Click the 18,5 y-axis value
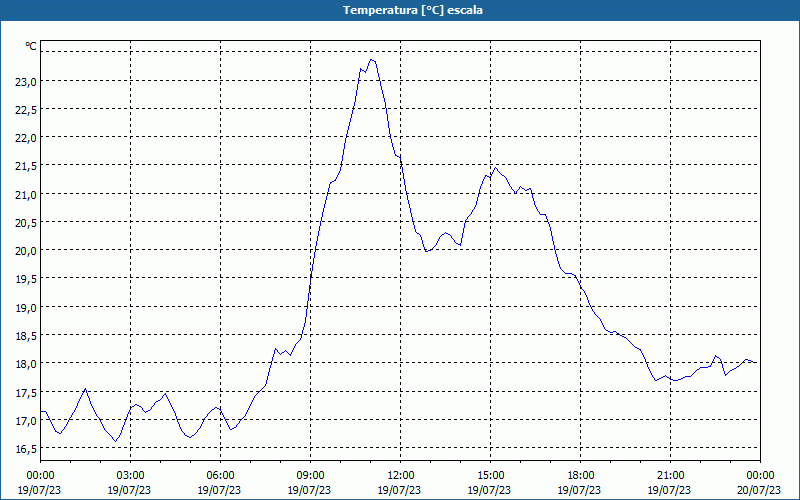800x500 pixels. (25, 336)
